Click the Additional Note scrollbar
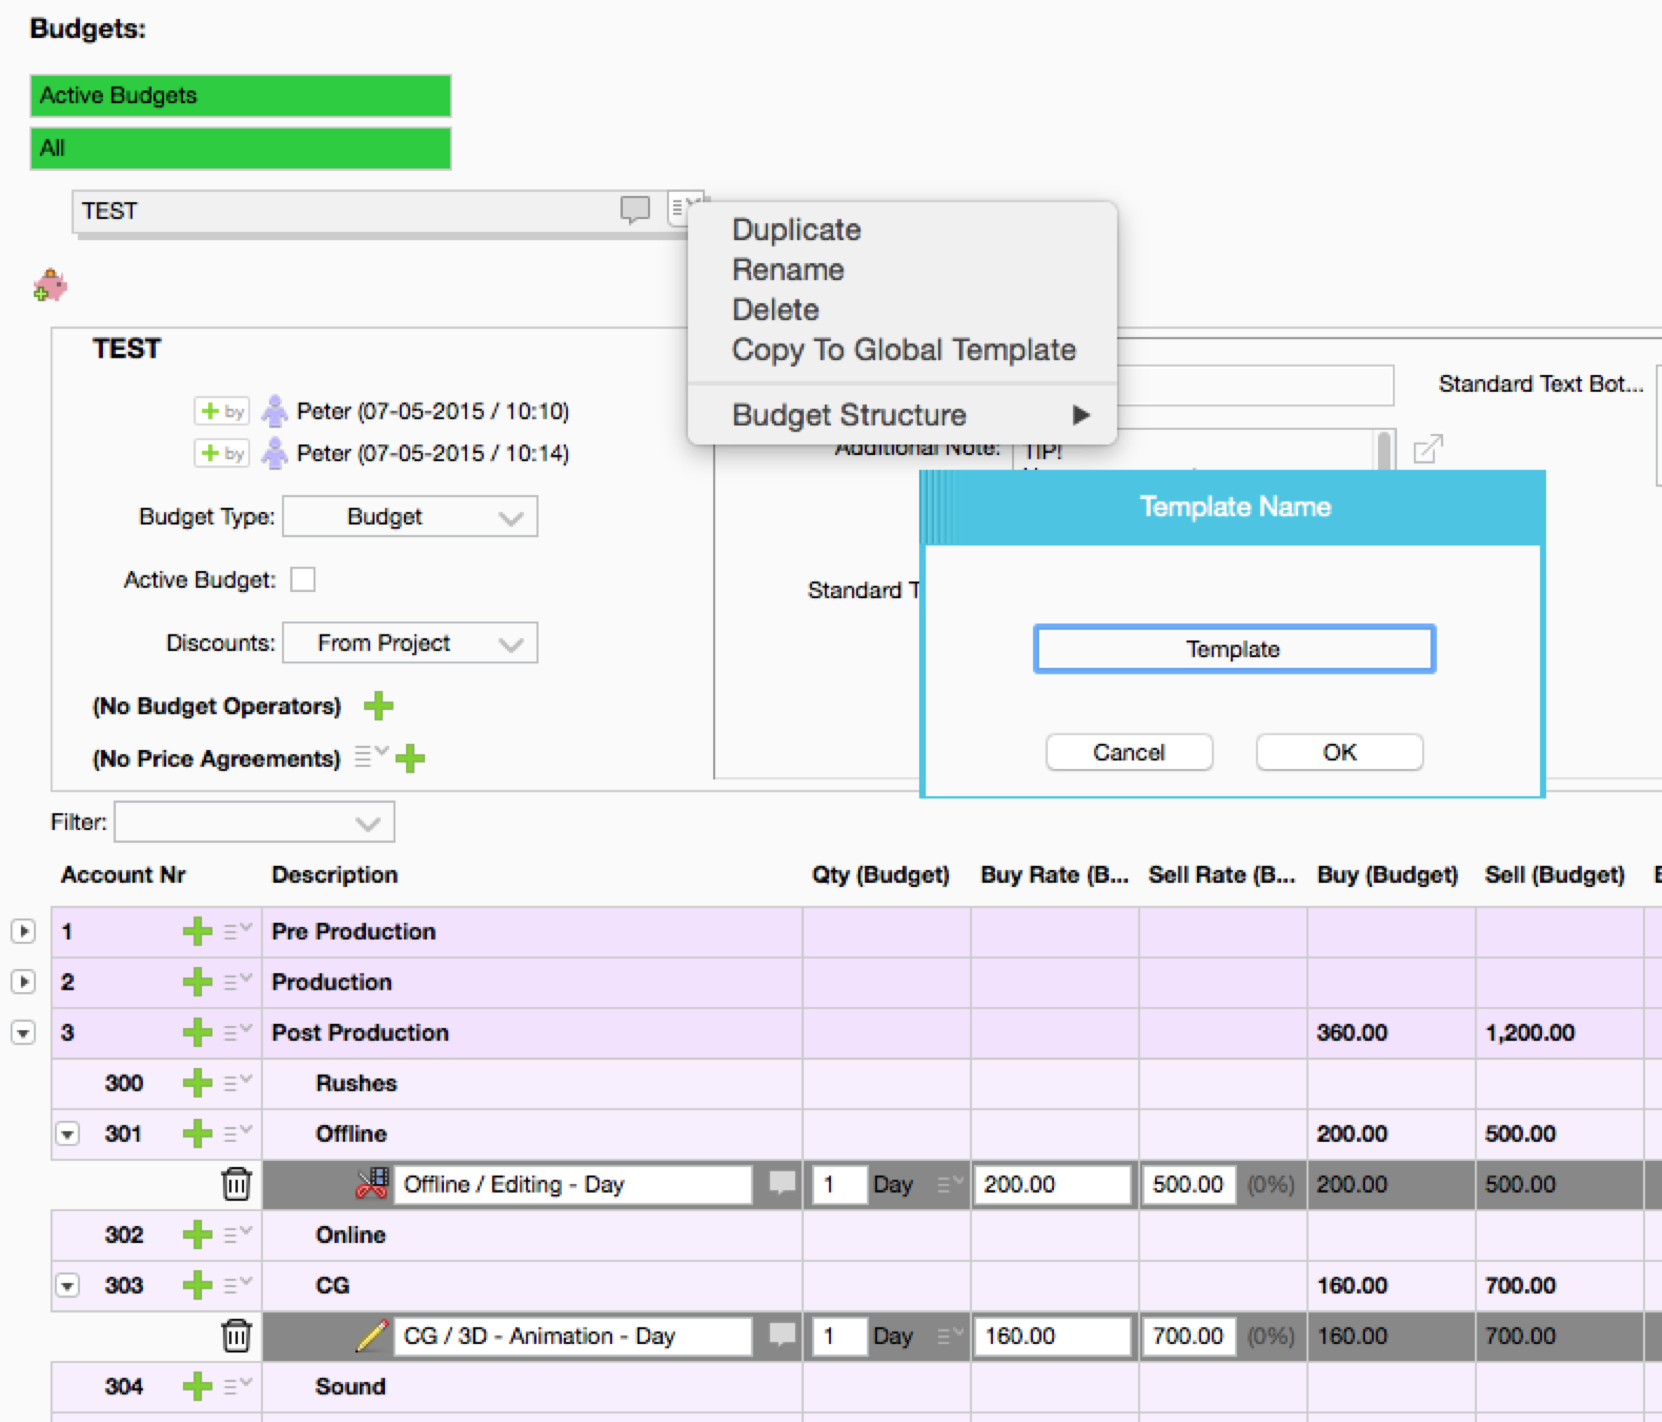This screenshot has width=1662, height=1422. pos(1385,450)
